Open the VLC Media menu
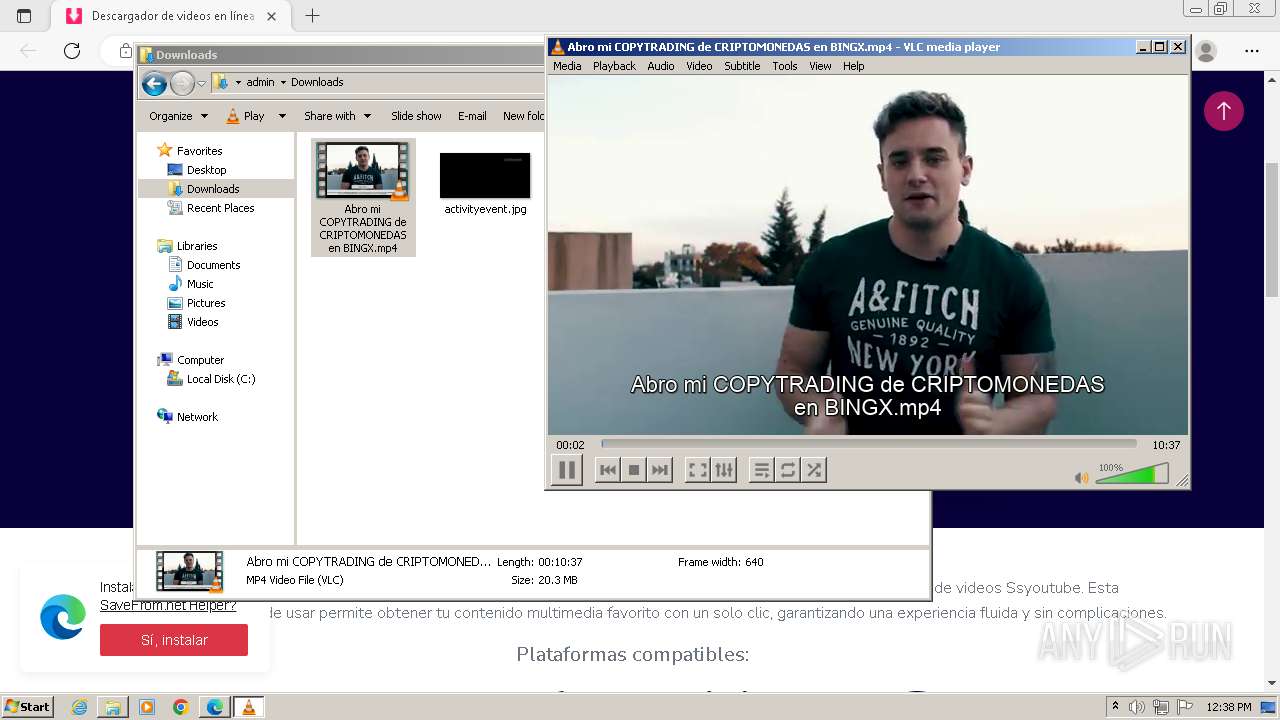This screenshot has width=1280, height=720. pyautogui.click(x=567, y=66)
